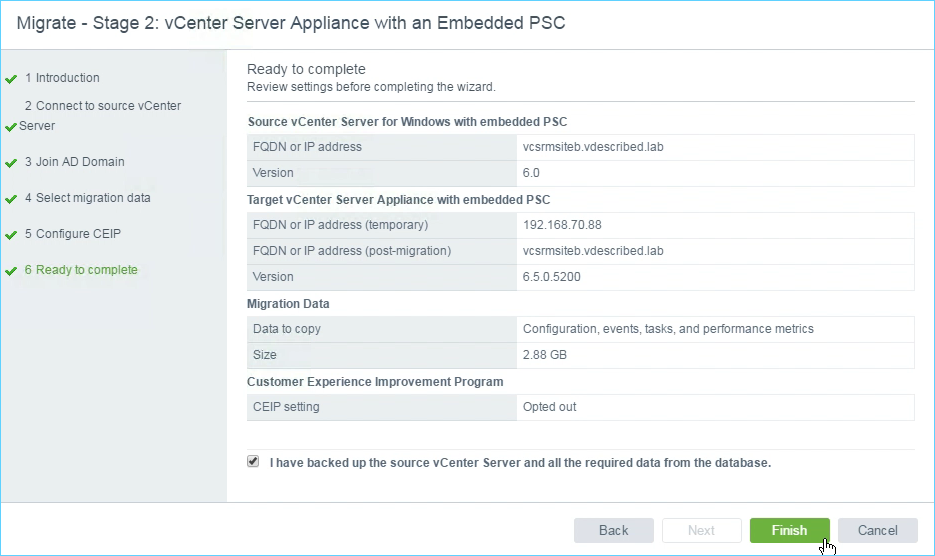This screenshot has height=556, width=935.
Task: Click the Back button
Action: point(614,530)
